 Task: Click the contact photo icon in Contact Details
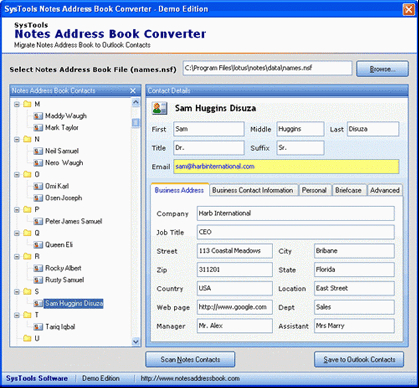point(159,108)
